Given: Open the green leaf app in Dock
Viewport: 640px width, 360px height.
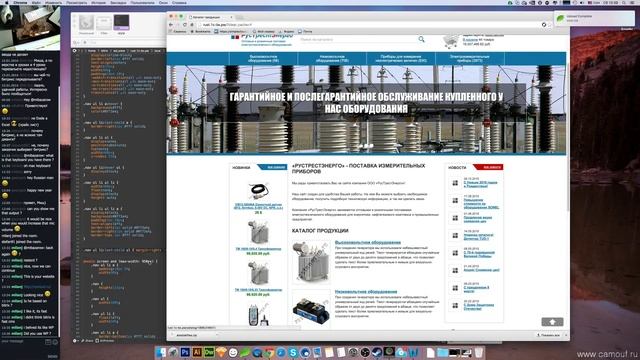Looking at the screenshot, I should point(245,352).
